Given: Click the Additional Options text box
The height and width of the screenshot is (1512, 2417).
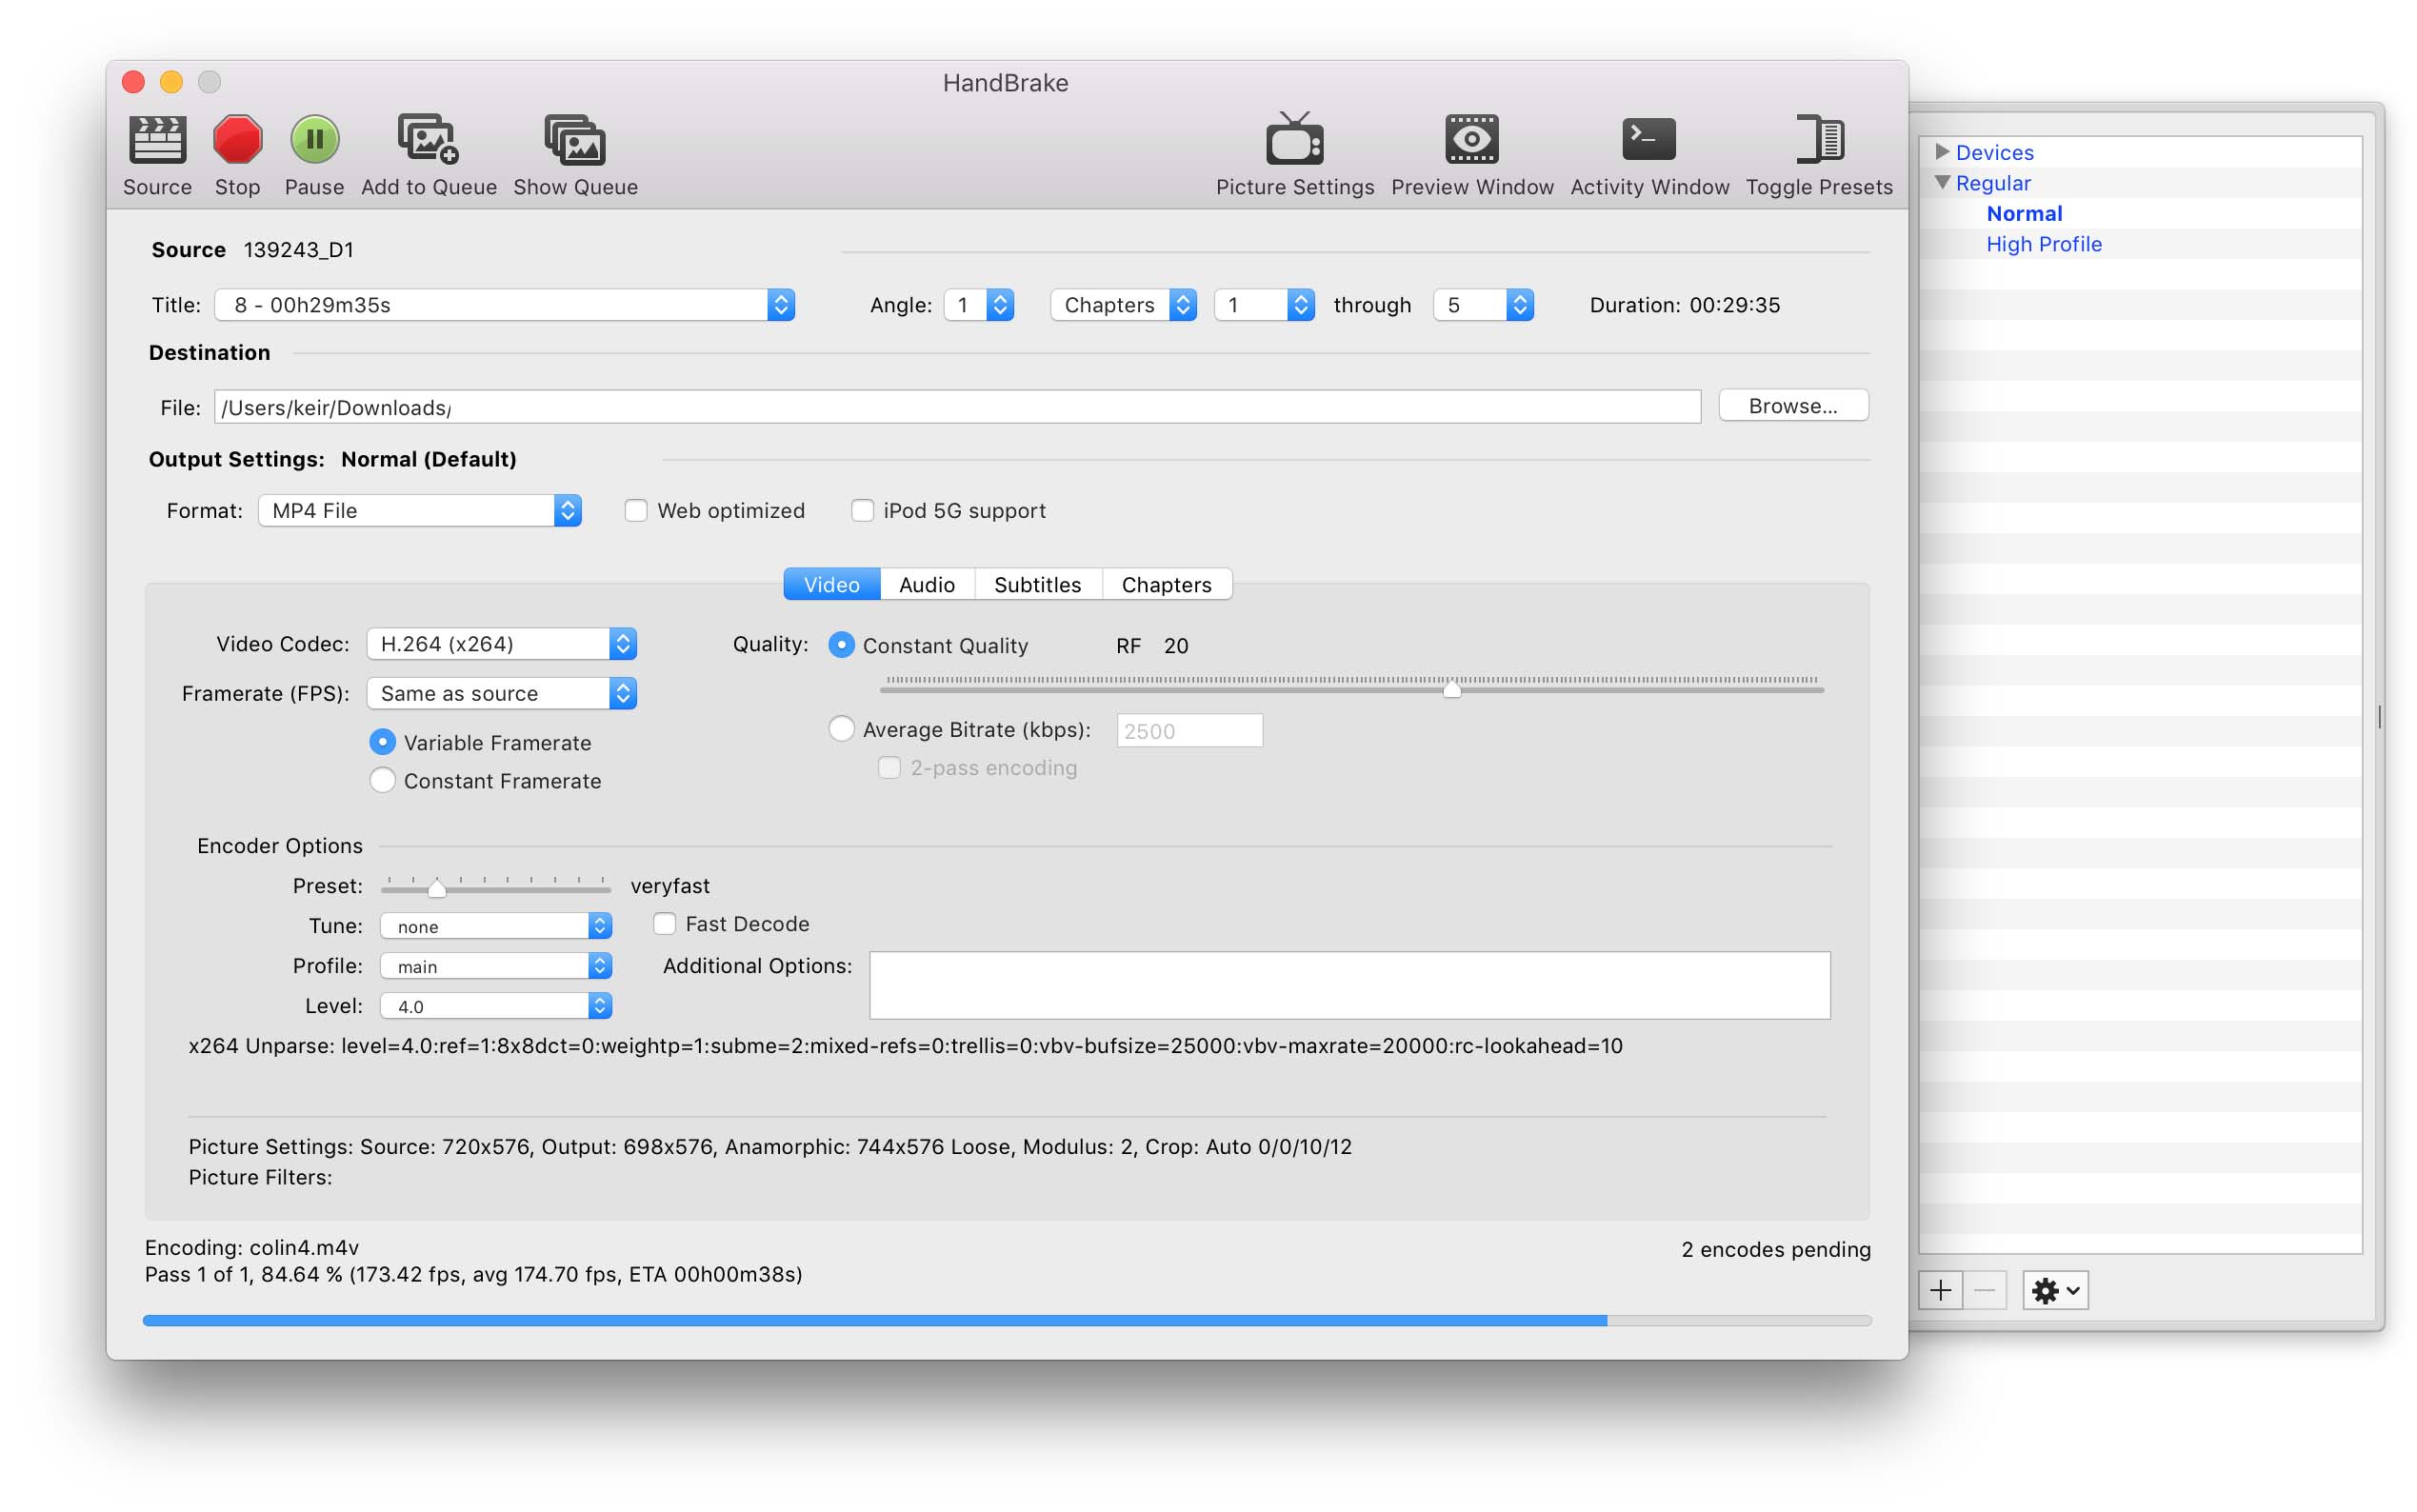Looking at the screenshot, I should point(1350,986).
